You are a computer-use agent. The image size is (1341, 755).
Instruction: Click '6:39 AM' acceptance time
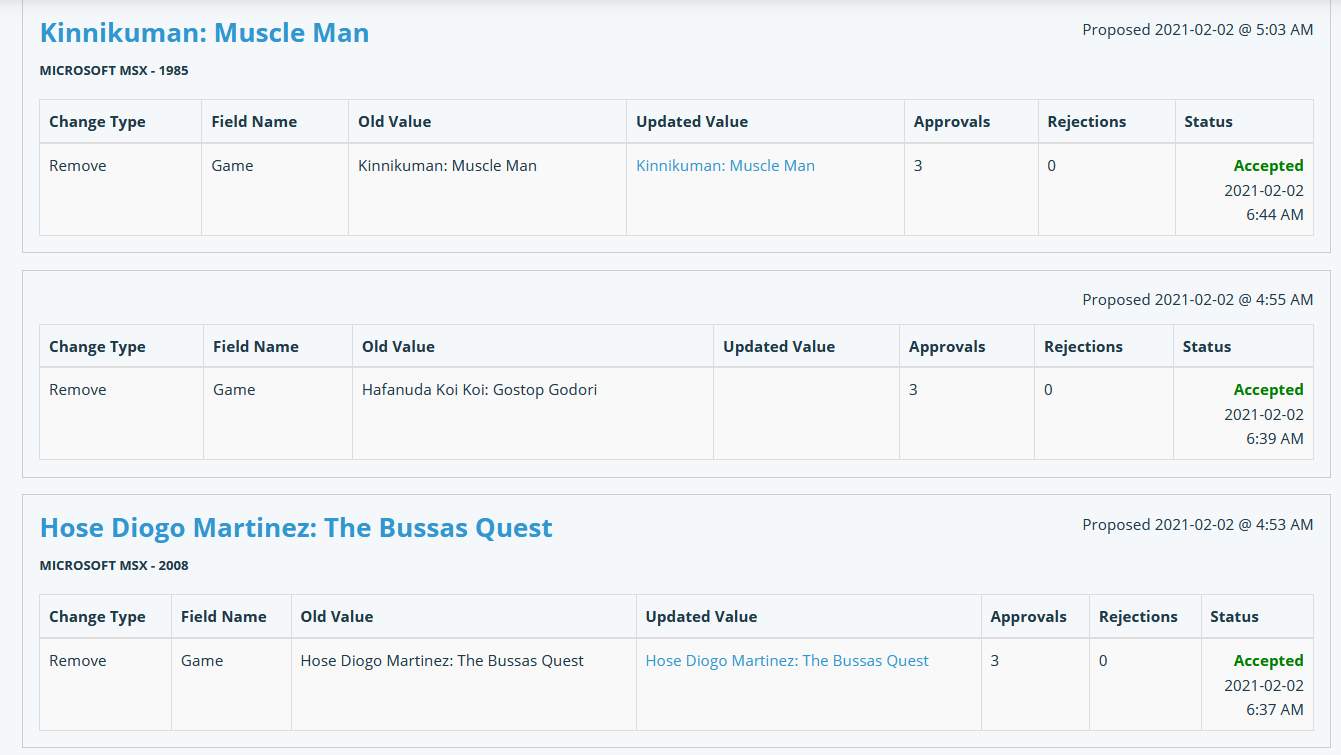pyautogui.click(x=1275, y=439)
